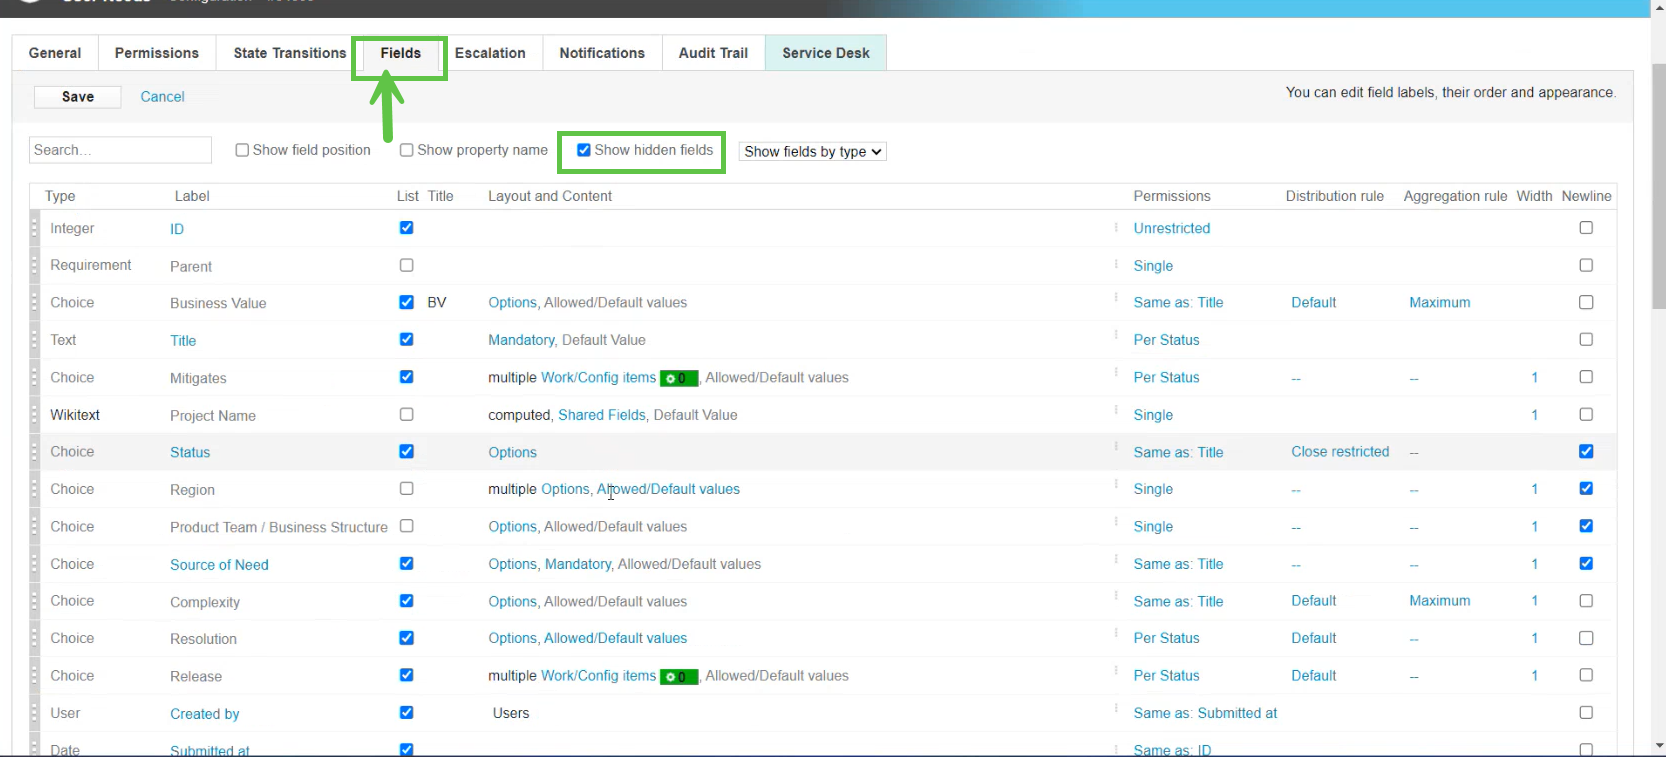
Task: Click the green badge in the Mitigates row
Action: tap(679, 378)
